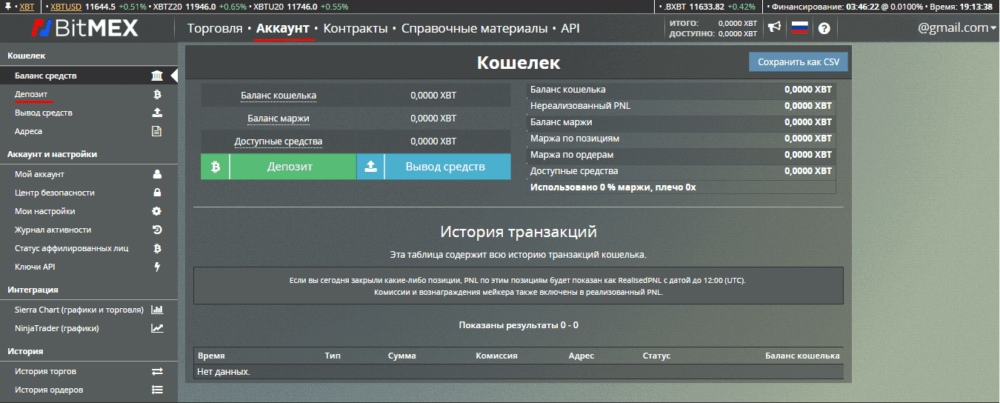Screen dimensions: 1000x403
Task: Open the help question mark icon
Action: click(x=824, y=28)
